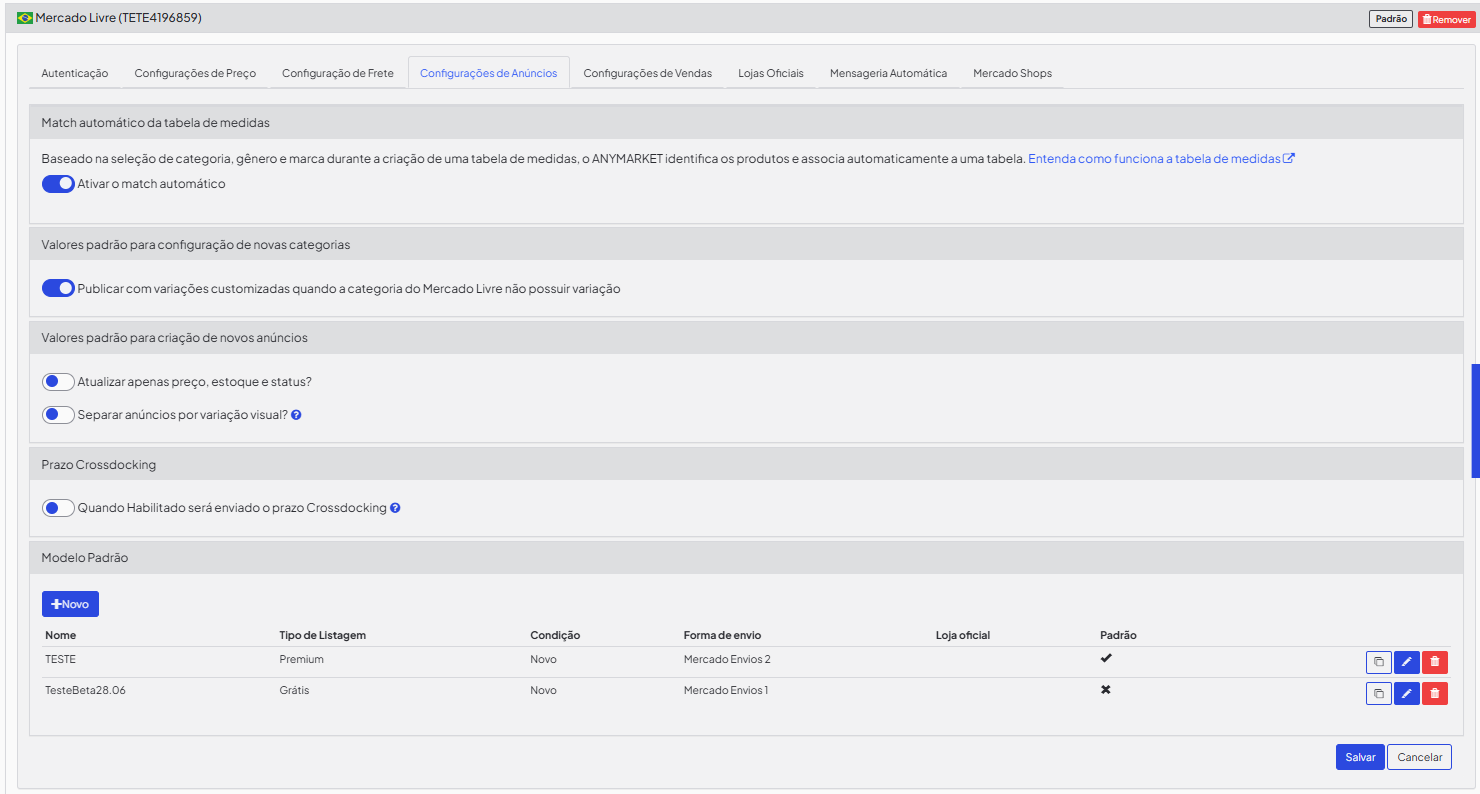Switch to Mercado Shops tab
Viewport: 1480px width, 794px height.
pos(1012,73)
